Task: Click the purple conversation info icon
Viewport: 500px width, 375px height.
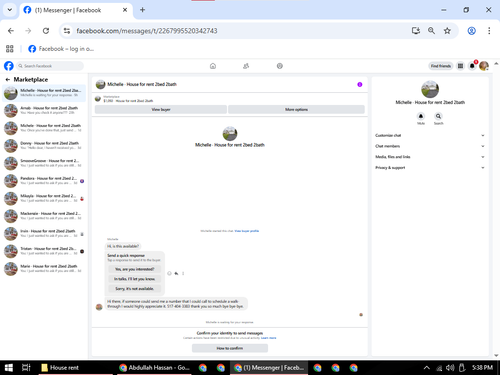Action: point(360,85)
